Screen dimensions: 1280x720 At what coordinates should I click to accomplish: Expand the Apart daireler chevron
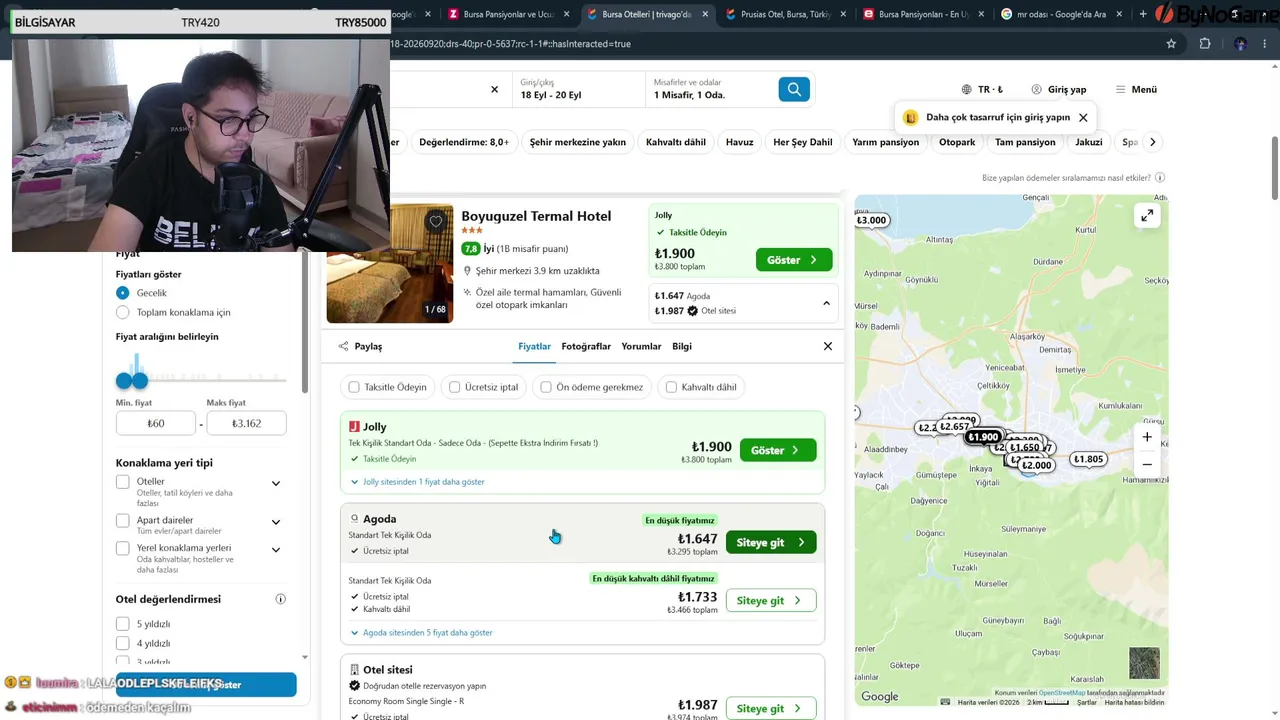coord(276,522)
